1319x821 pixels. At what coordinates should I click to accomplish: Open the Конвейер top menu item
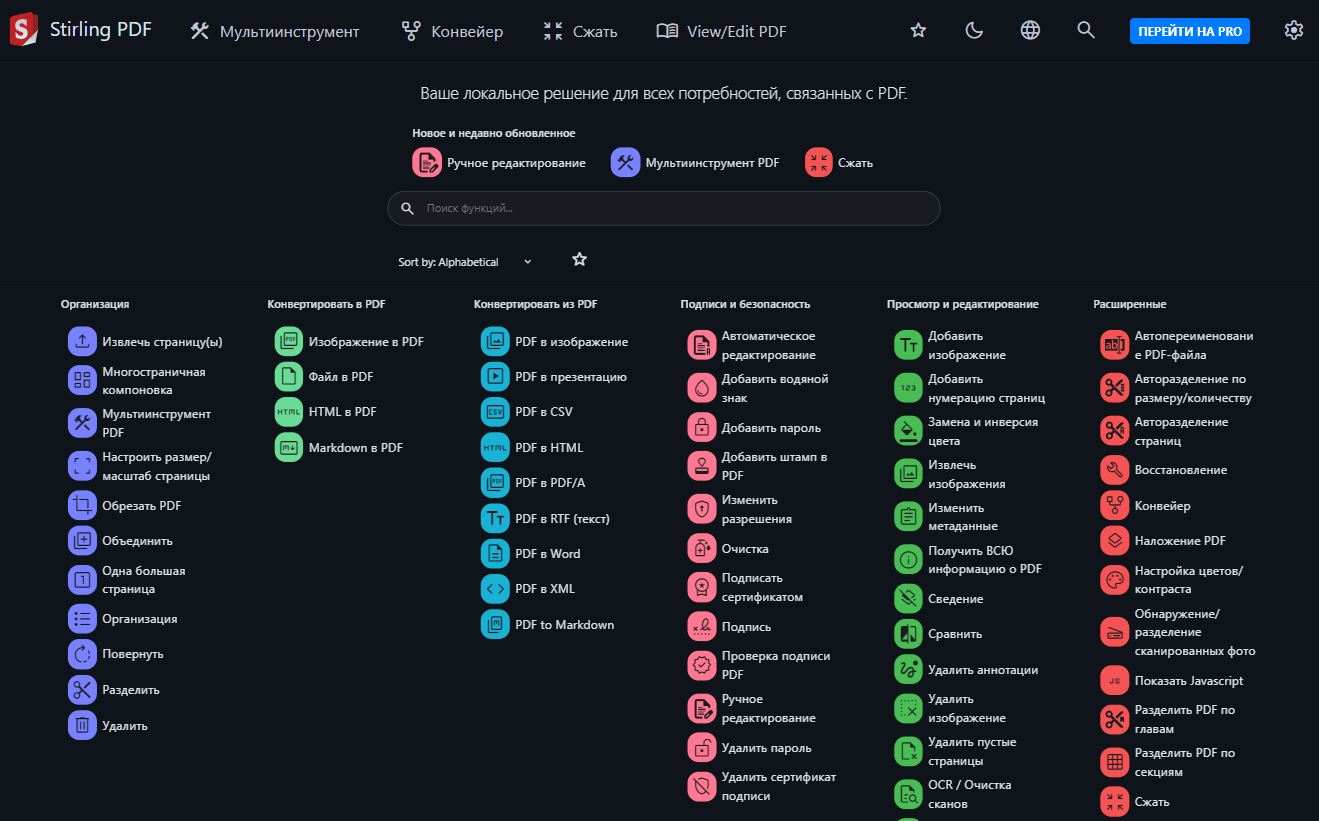pos(452,31)
